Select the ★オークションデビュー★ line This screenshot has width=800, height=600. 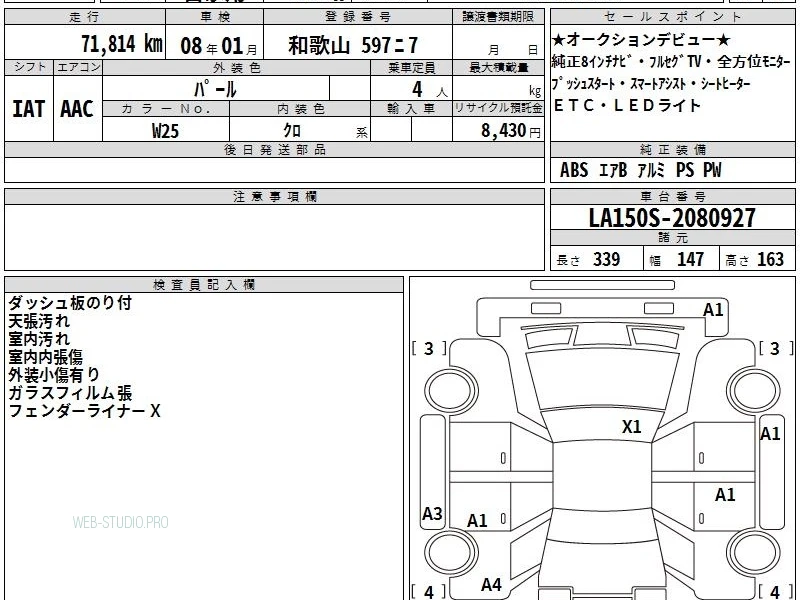641,40
